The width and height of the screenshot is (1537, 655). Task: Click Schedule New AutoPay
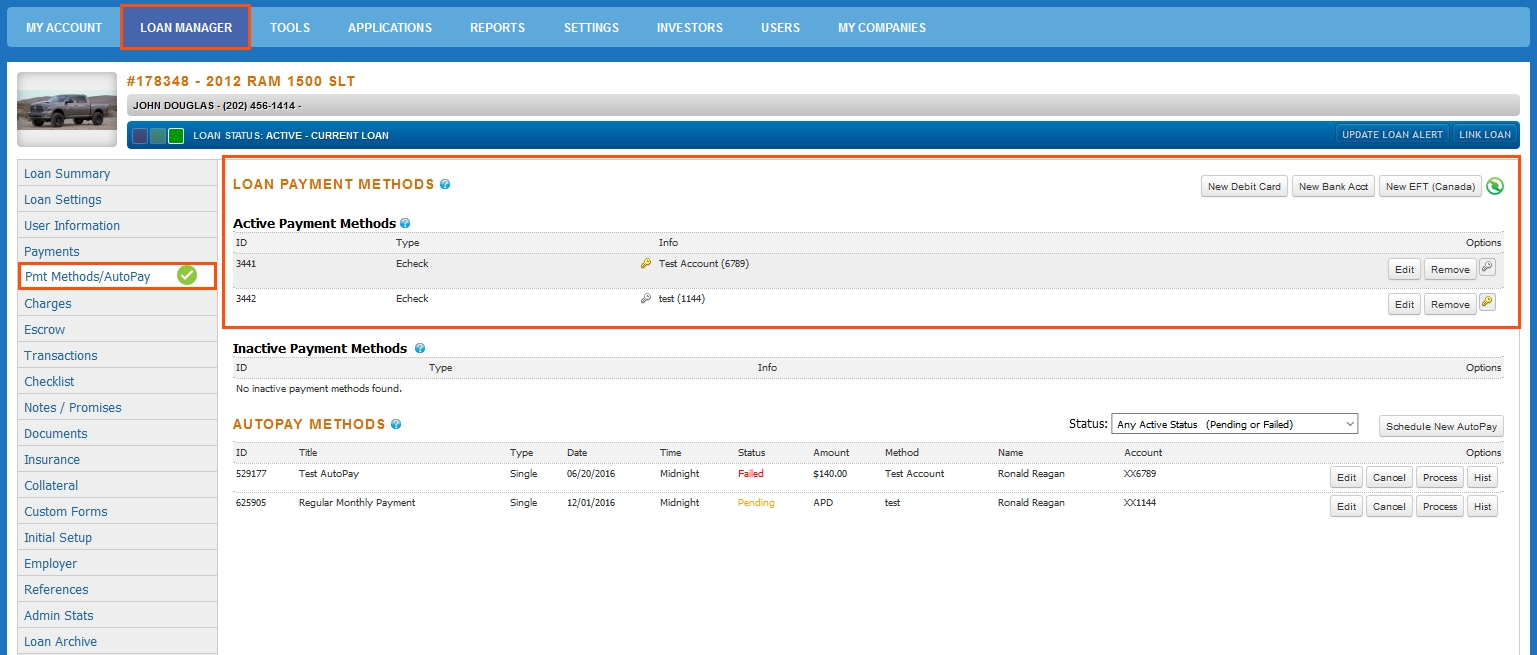(x=1441, y=426)
